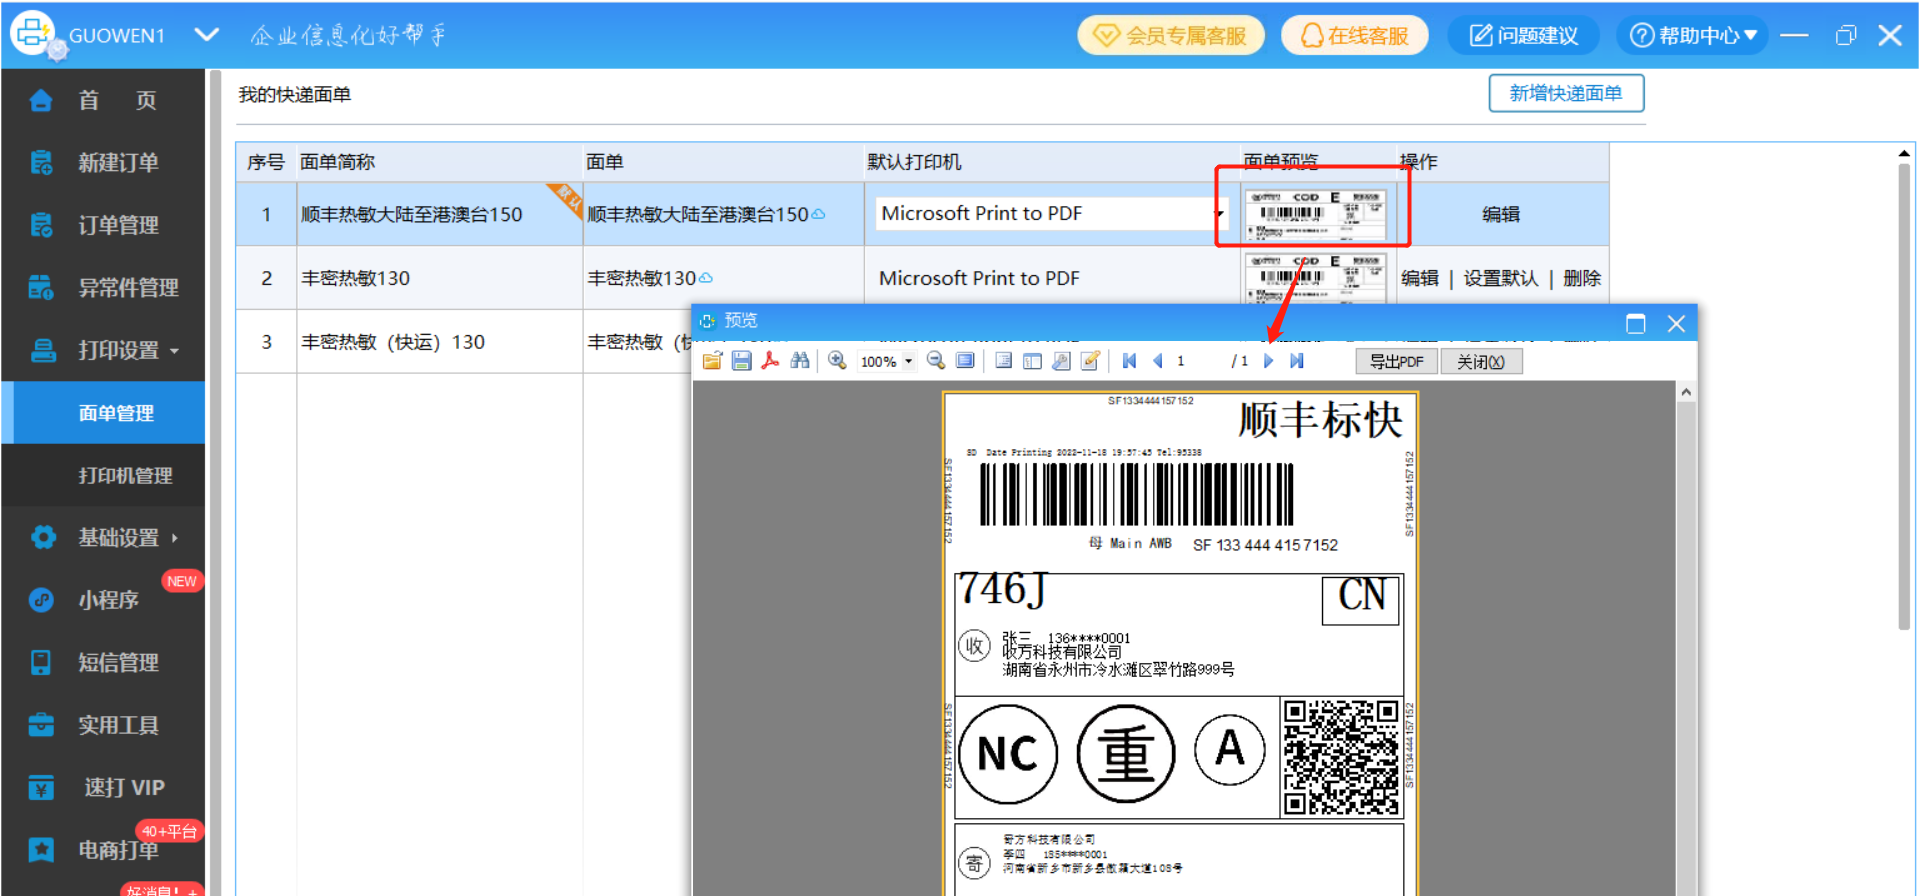Image resolution: width=1920 pixels, height=896 pixels.
Task: Click 问题建议 button
Action: pyautogui.click(x=1523, y=36)
